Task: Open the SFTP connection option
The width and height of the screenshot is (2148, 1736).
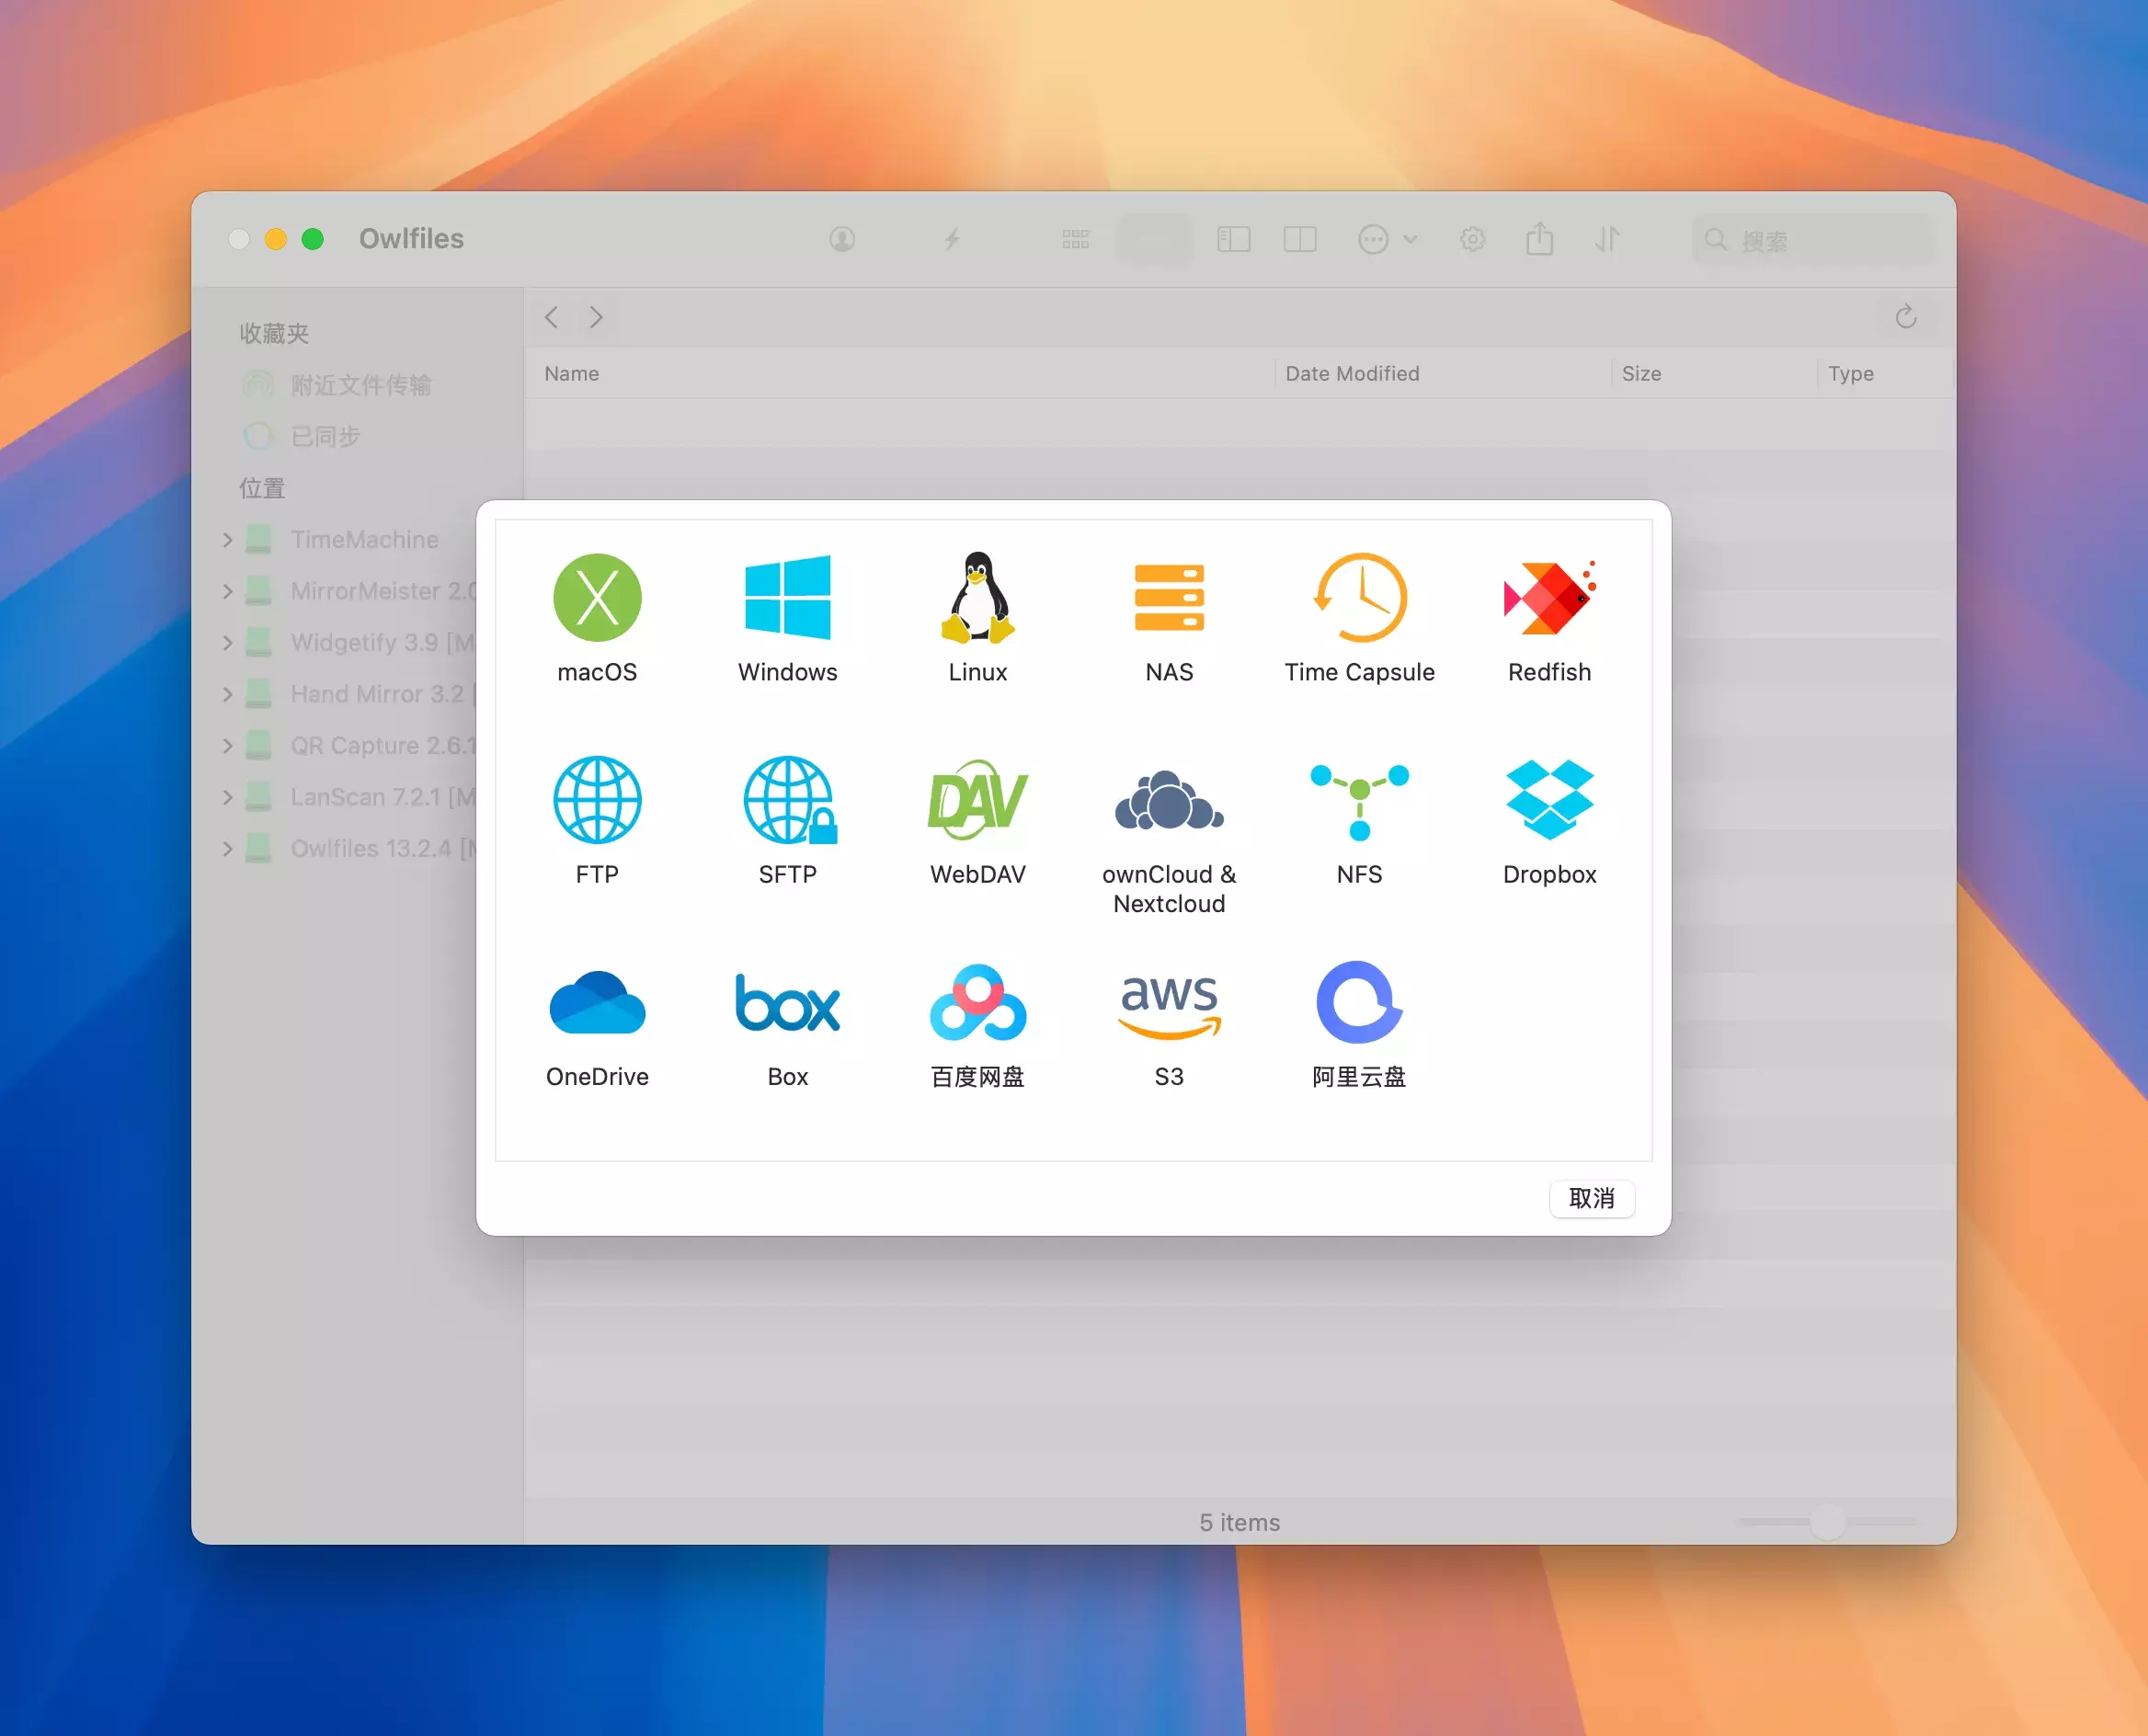Action: 787,800
